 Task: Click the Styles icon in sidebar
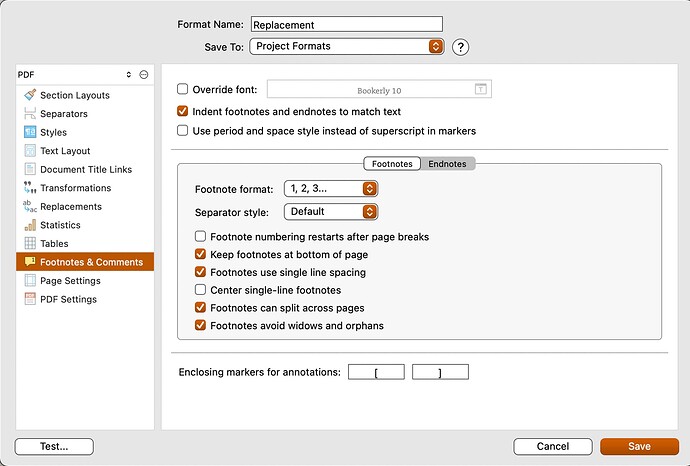click(30, 132)
